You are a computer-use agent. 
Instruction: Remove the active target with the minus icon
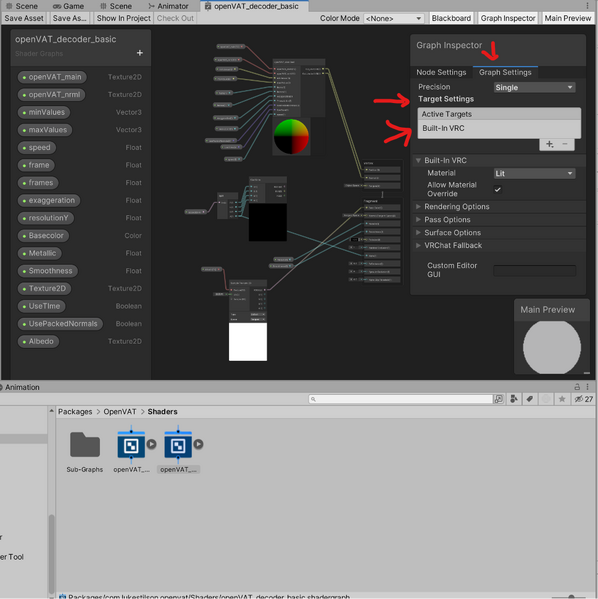565,144
